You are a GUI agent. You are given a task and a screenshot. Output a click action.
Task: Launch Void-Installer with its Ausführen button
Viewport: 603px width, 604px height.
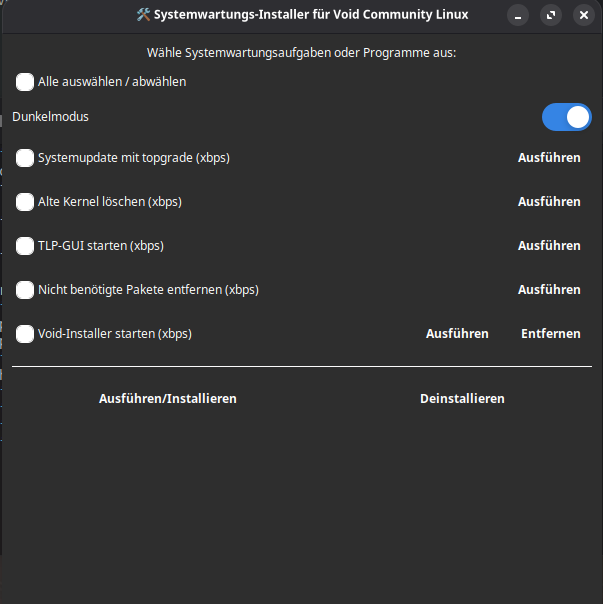coord(457,334)
